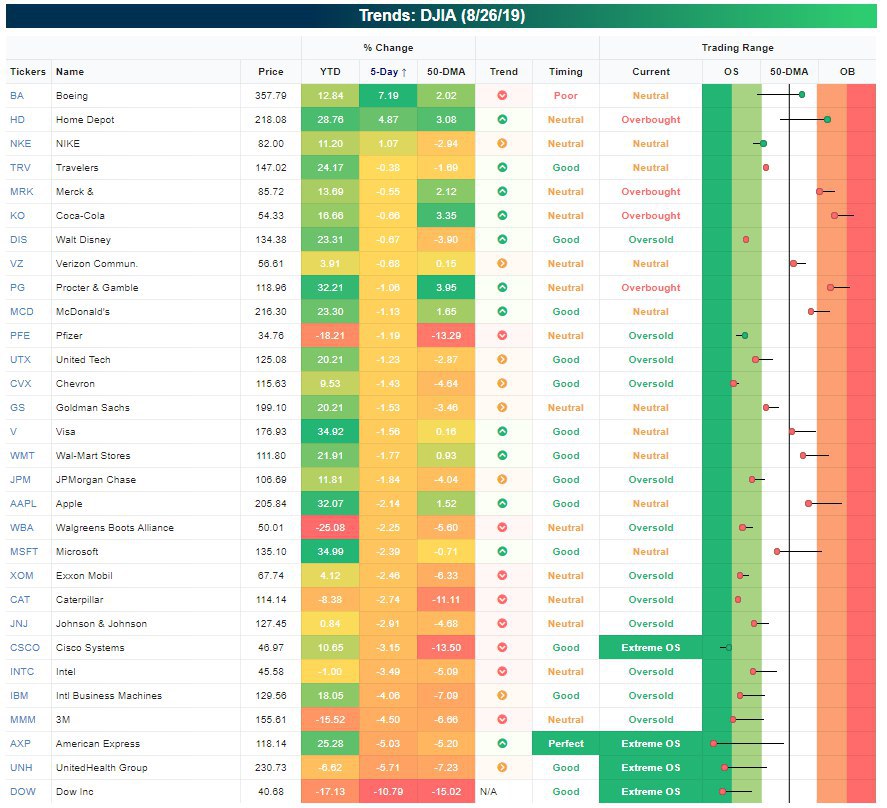Click the uptrend icon in American Express' row
887x808 pixels.
click(502, 743)
